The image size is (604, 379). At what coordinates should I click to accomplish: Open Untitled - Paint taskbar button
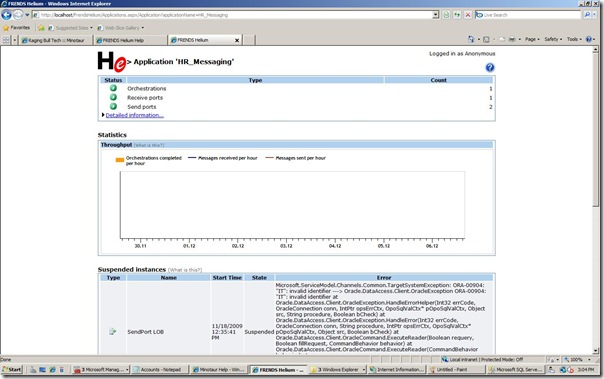pyautogui.click(x=456, y=370)
